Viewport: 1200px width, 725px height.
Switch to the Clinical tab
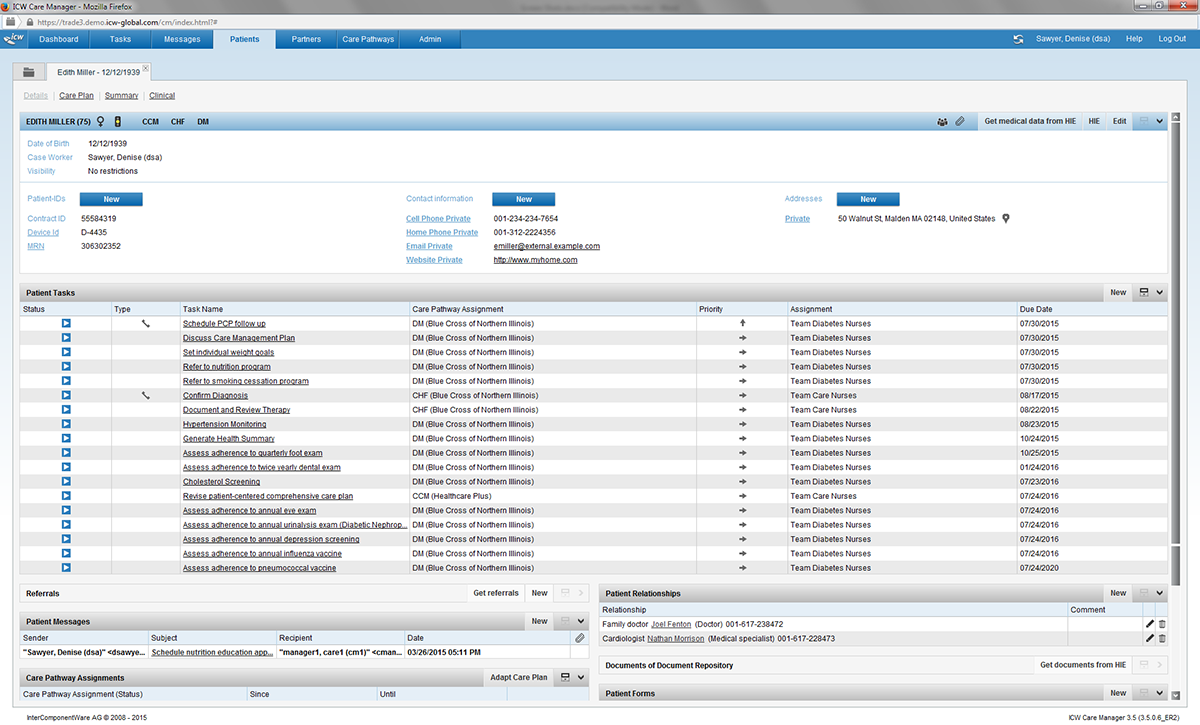point(162,96)
